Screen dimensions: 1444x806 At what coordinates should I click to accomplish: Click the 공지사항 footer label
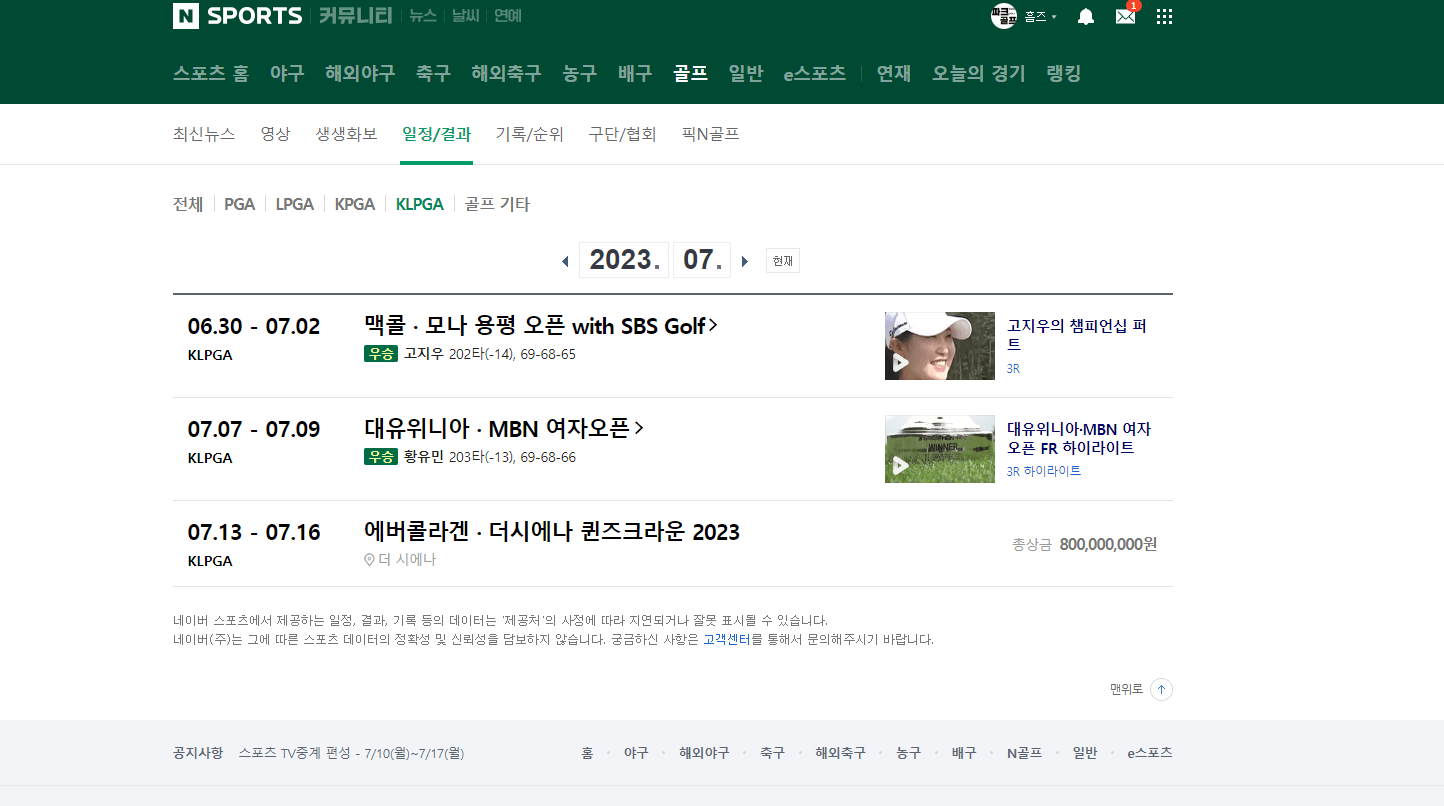(198, 753)
